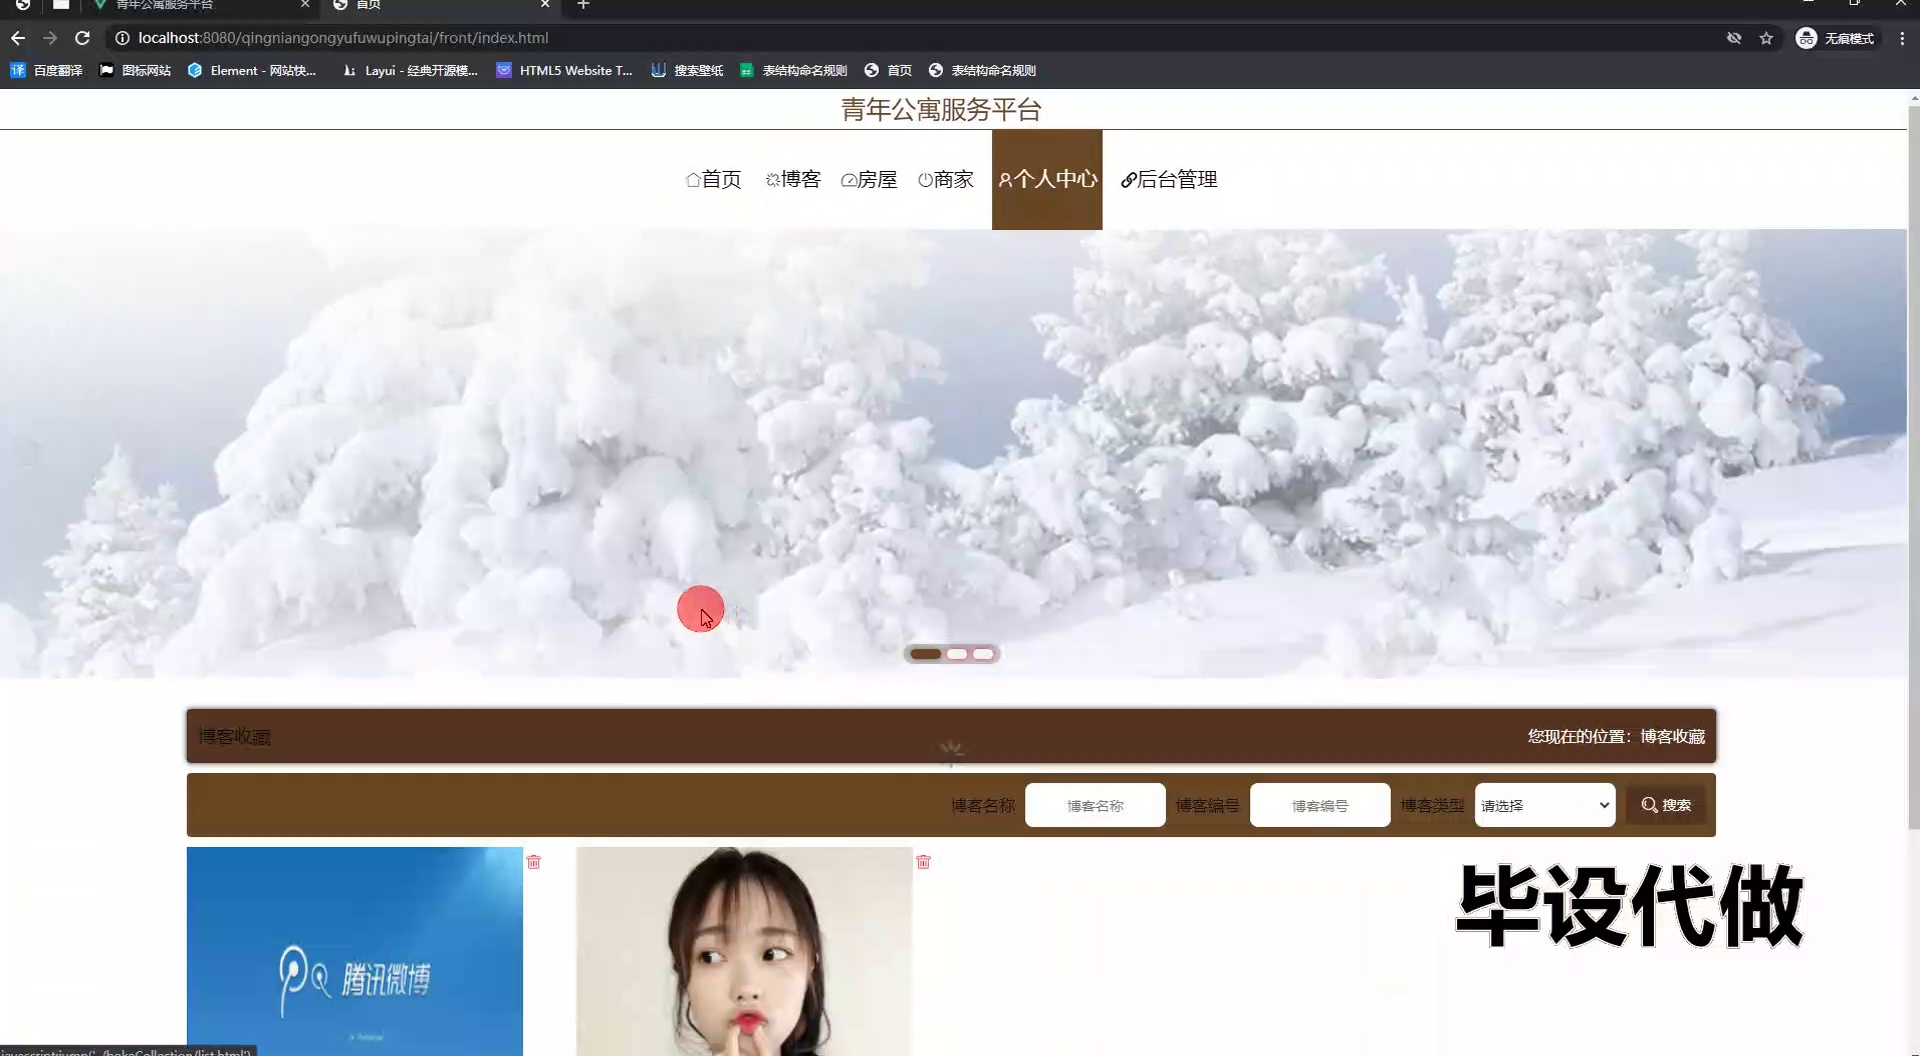Close the 青年公寓服务平台 browser tab

tap(305, 5)
